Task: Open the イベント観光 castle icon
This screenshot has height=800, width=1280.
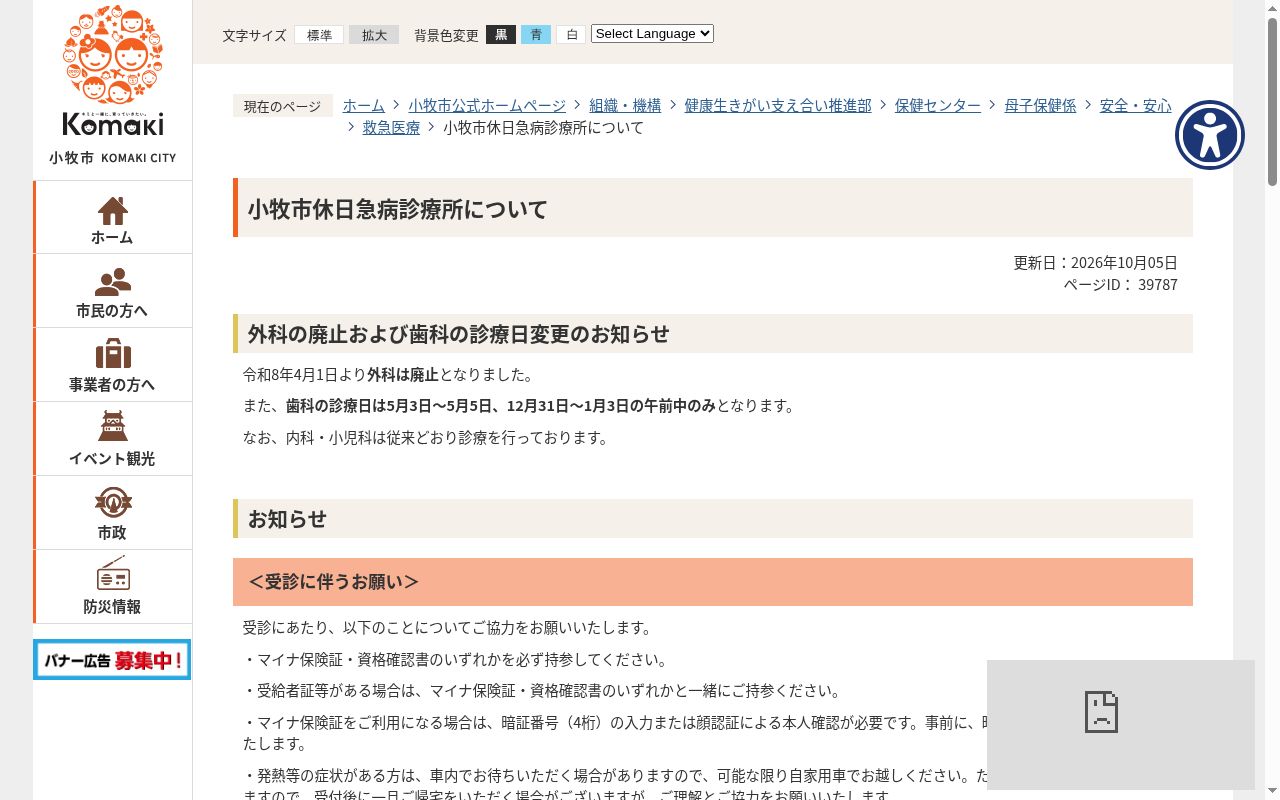Action: pos(113,427)
